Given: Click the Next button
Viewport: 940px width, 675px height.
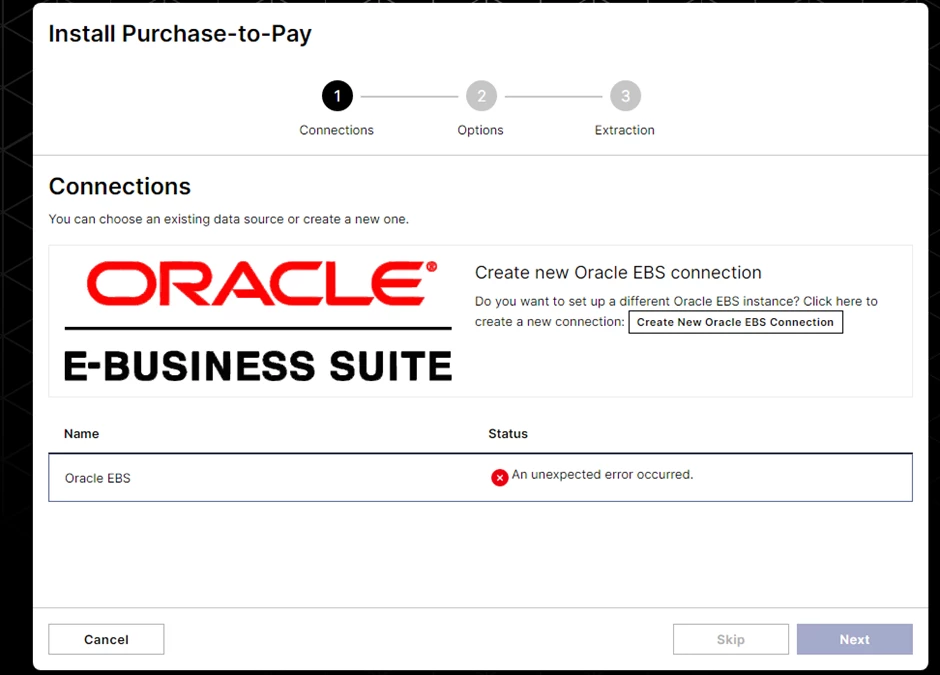Looking at the screenshot, I should click(x=854, y=639).
